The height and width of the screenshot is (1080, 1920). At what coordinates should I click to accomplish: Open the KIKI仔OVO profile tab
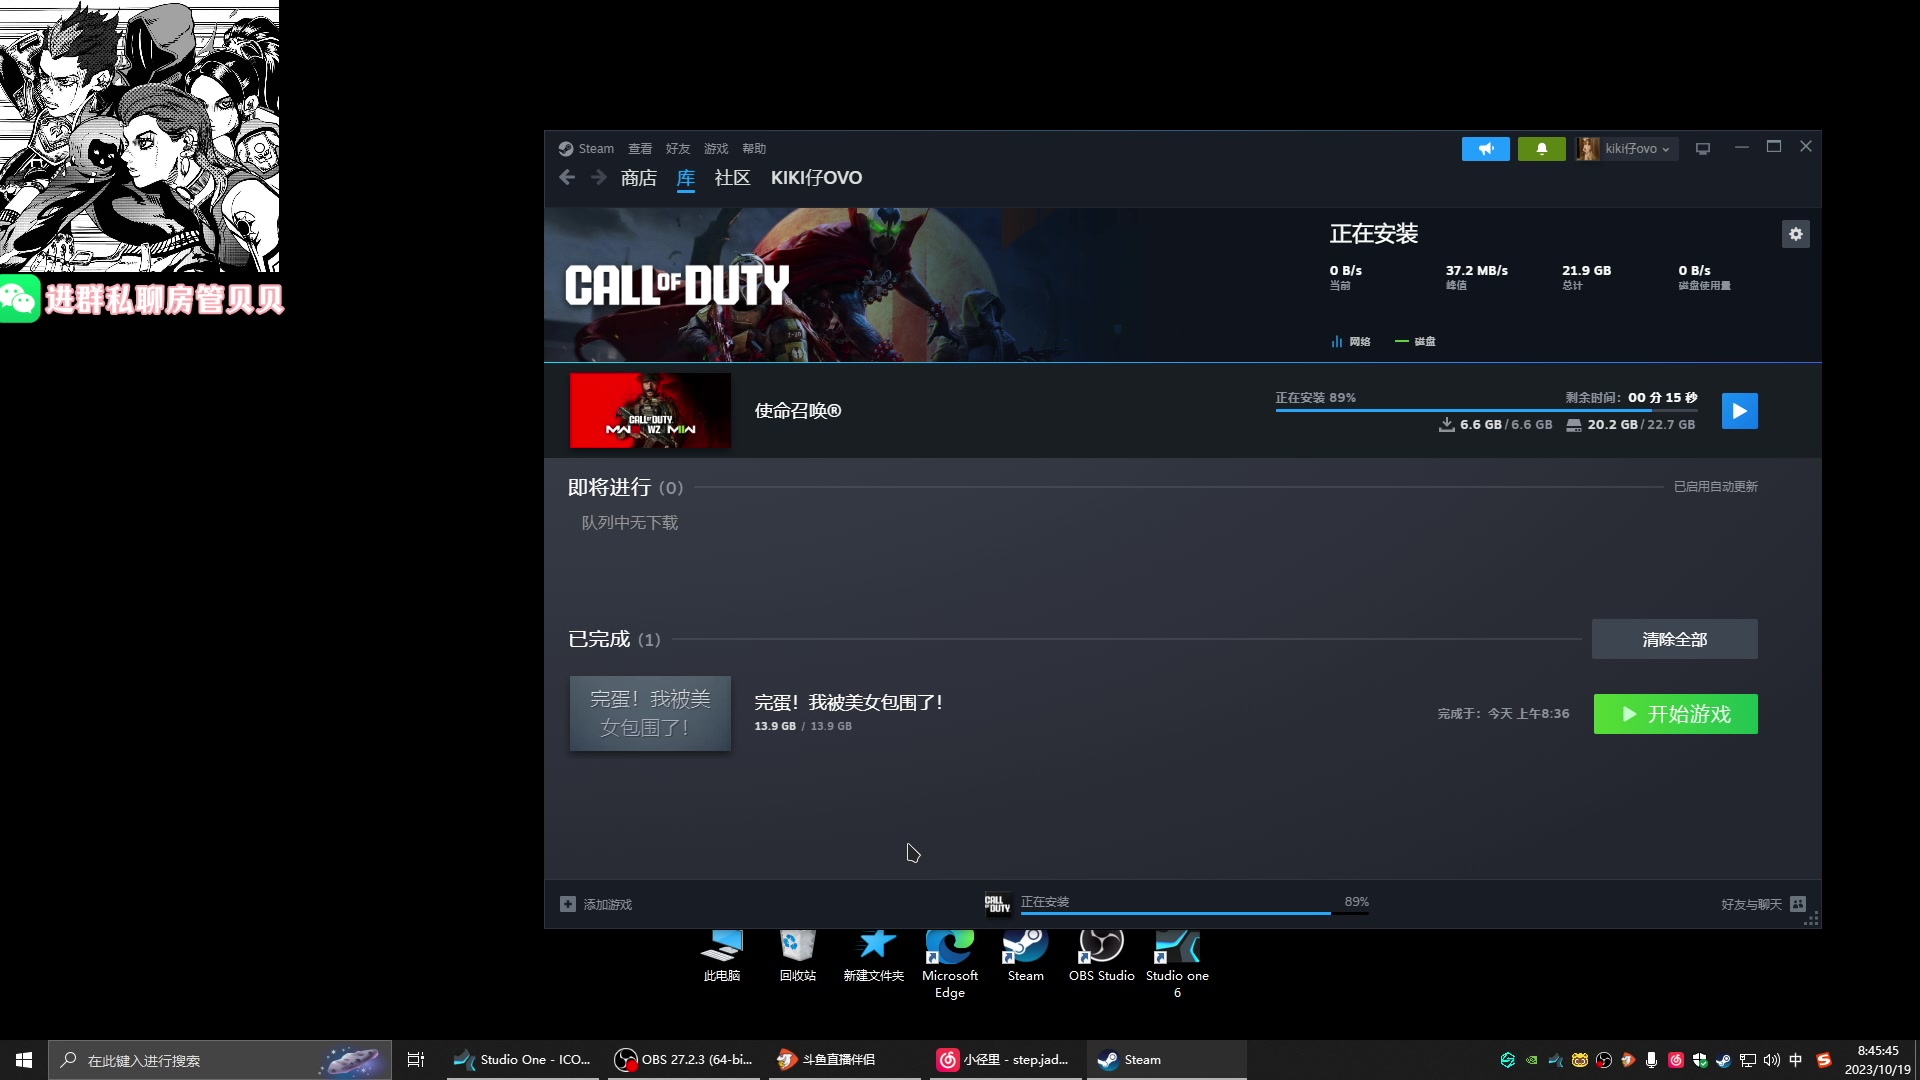point(816,178)
